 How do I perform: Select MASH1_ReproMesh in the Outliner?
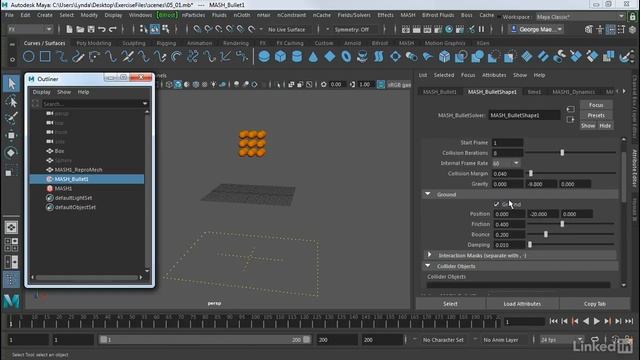pyautogui.click(x=78, y=170)
